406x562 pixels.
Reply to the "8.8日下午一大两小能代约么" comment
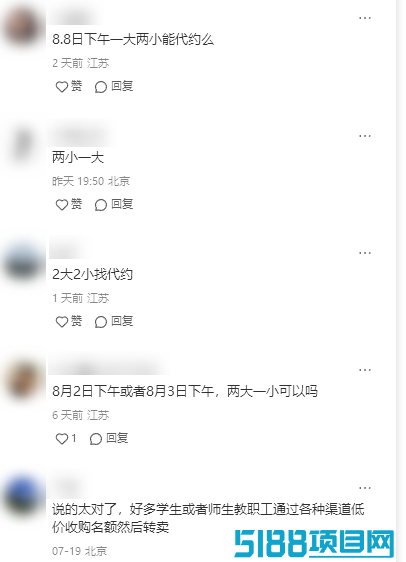[114, 86]
